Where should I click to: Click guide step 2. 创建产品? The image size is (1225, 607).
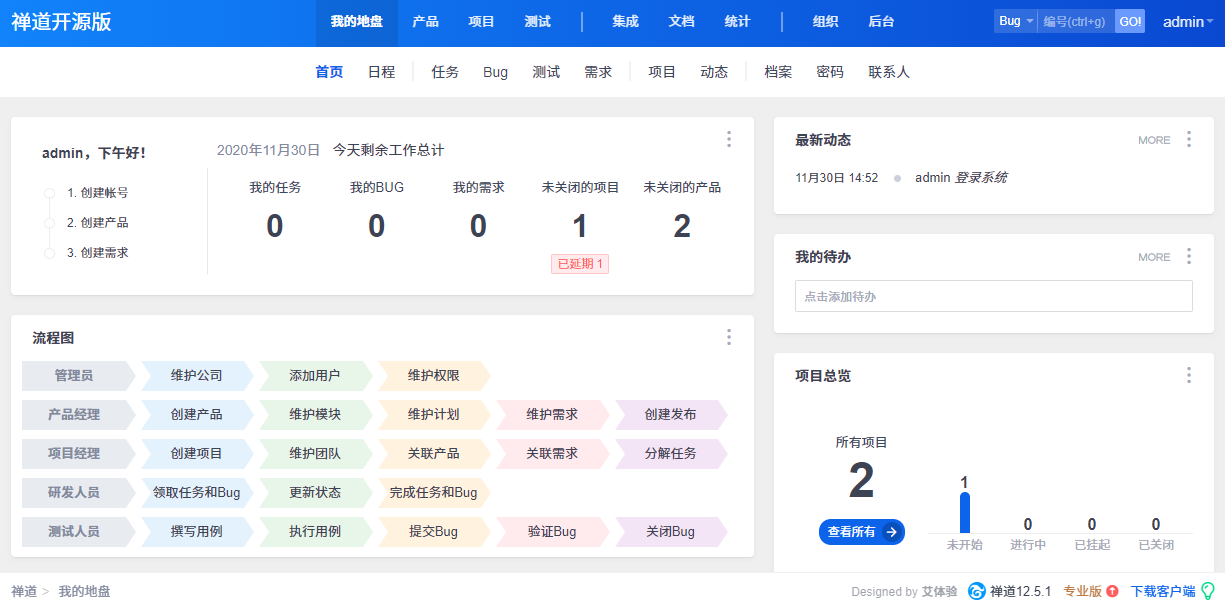(x=98, y=223)
